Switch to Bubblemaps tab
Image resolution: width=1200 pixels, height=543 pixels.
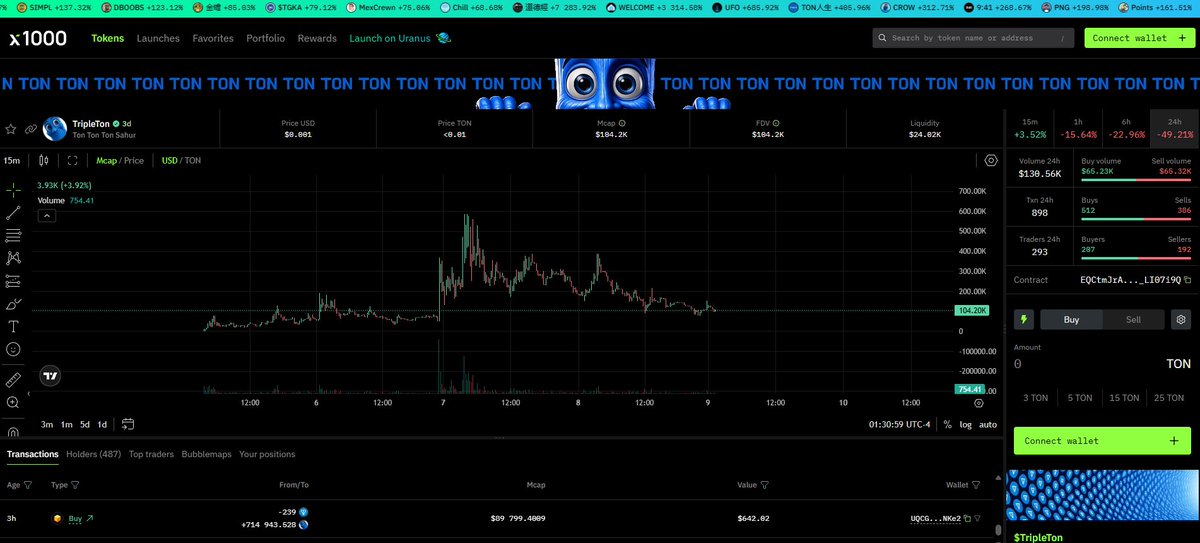coord(206,454)
